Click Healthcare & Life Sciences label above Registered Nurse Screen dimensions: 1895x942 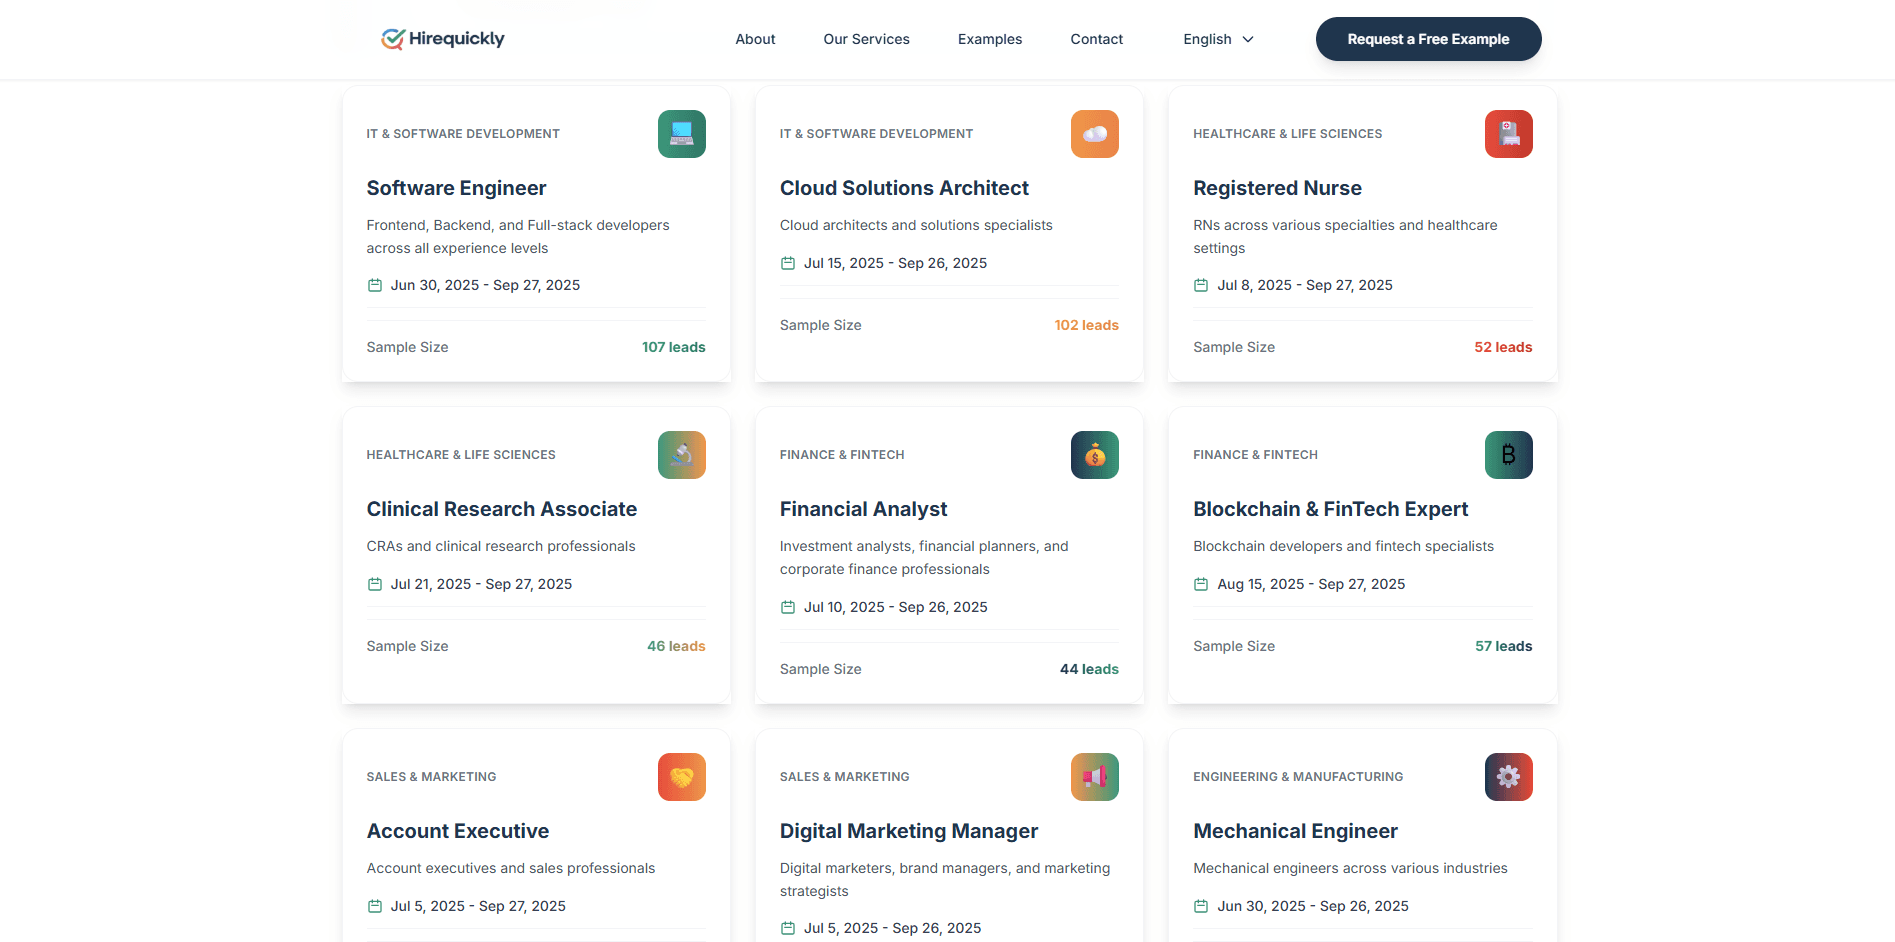tap(1287, 134)
